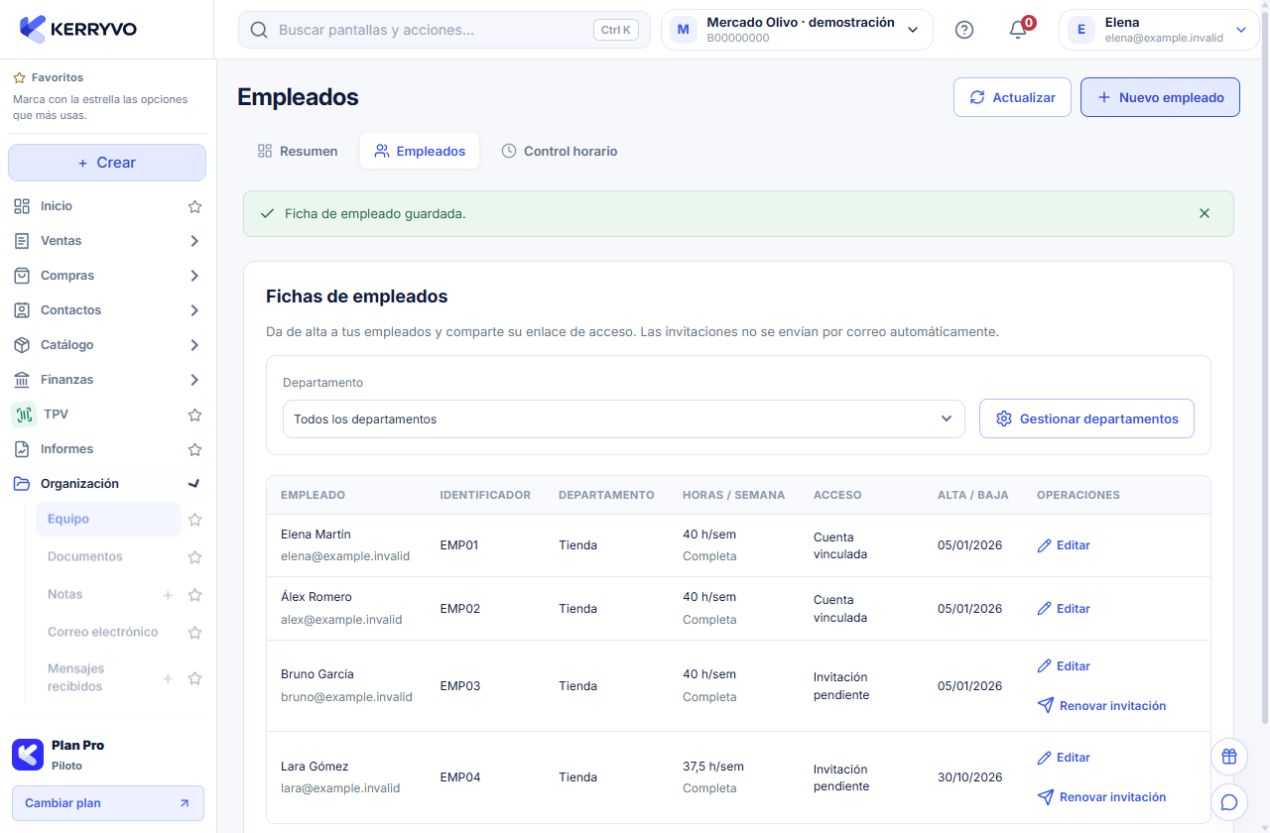1270x833 pixels.
Task: Favorite TPV with its star
Action: [195, 414]
